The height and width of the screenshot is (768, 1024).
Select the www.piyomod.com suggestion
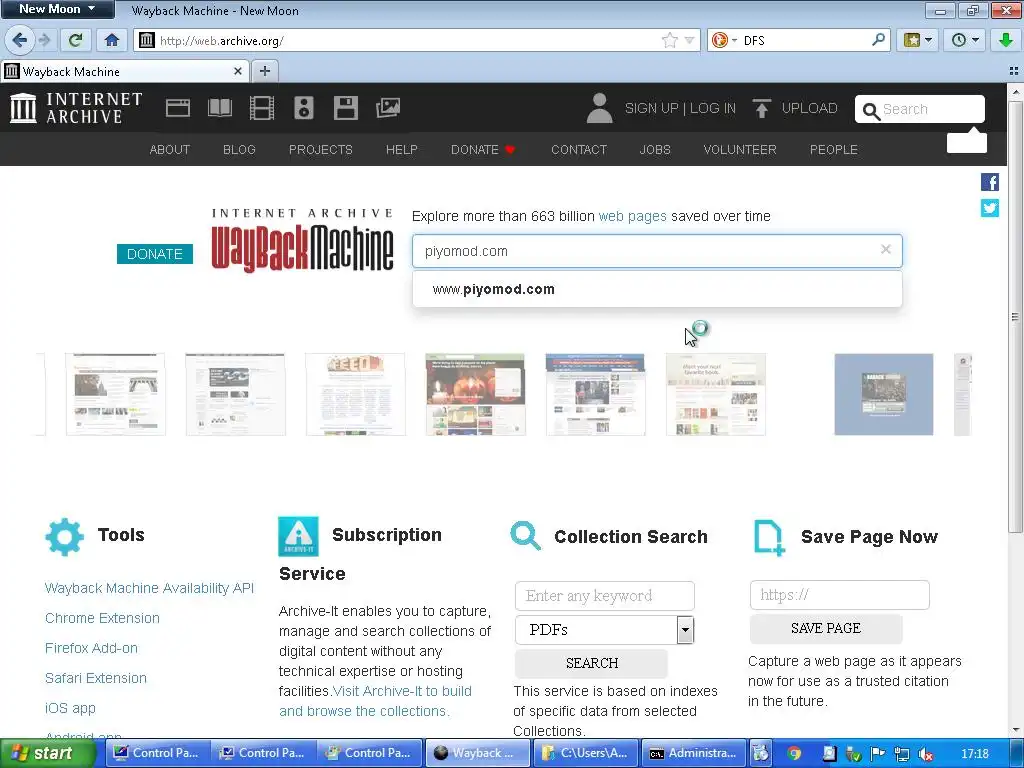[x=657, y=289]
